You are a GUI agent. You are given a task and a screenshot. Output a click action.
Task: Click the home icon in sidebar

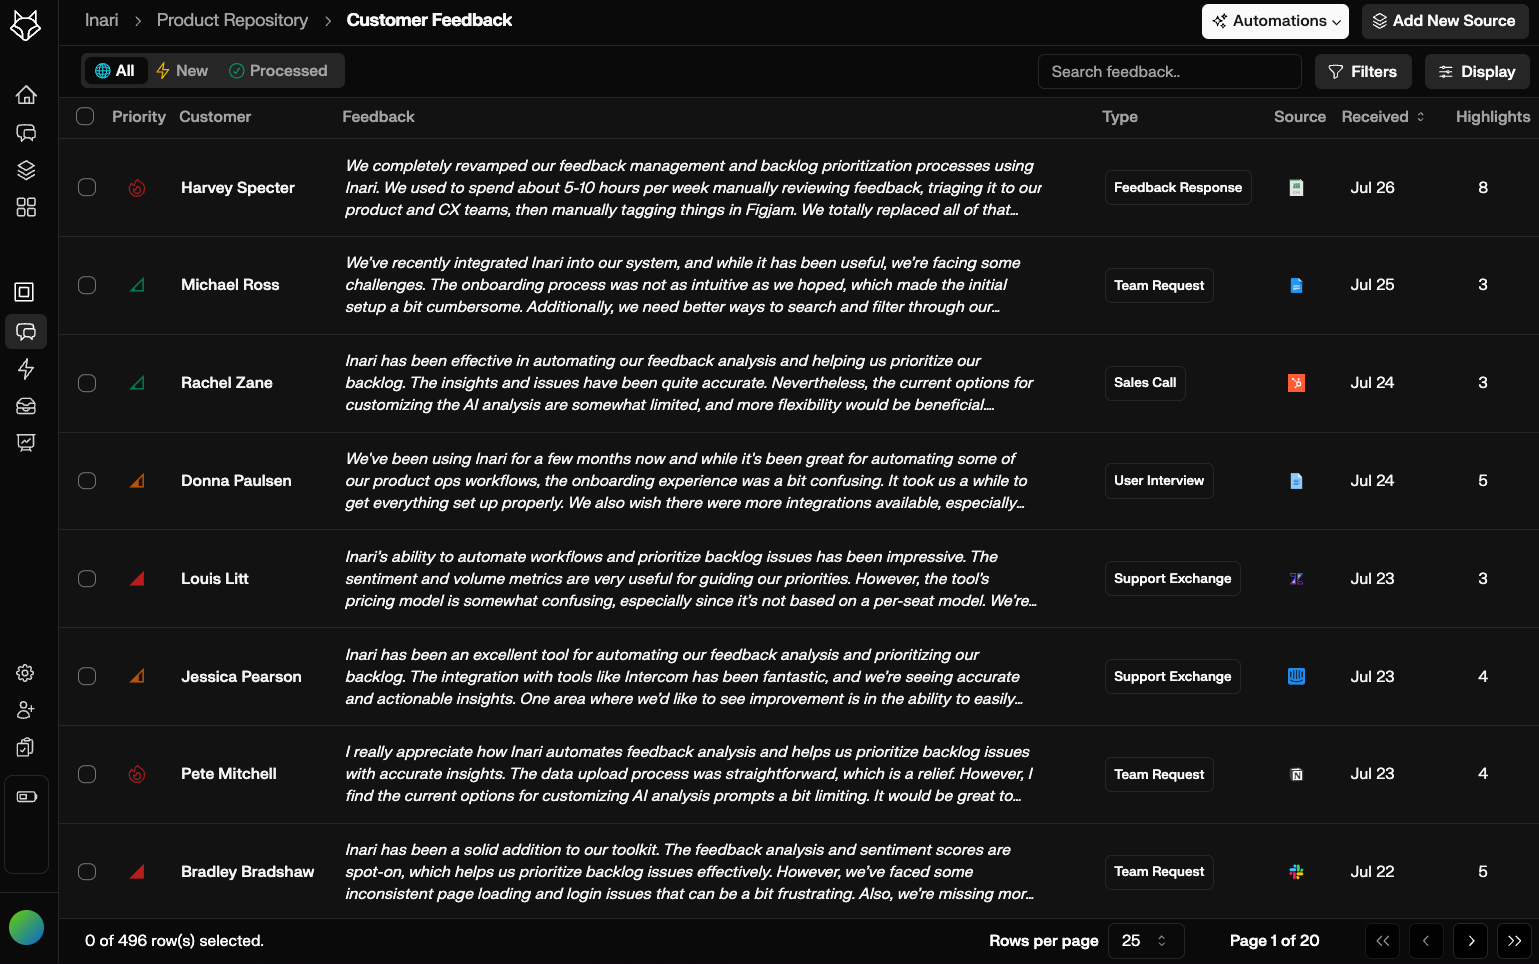(x=26, y=95)
